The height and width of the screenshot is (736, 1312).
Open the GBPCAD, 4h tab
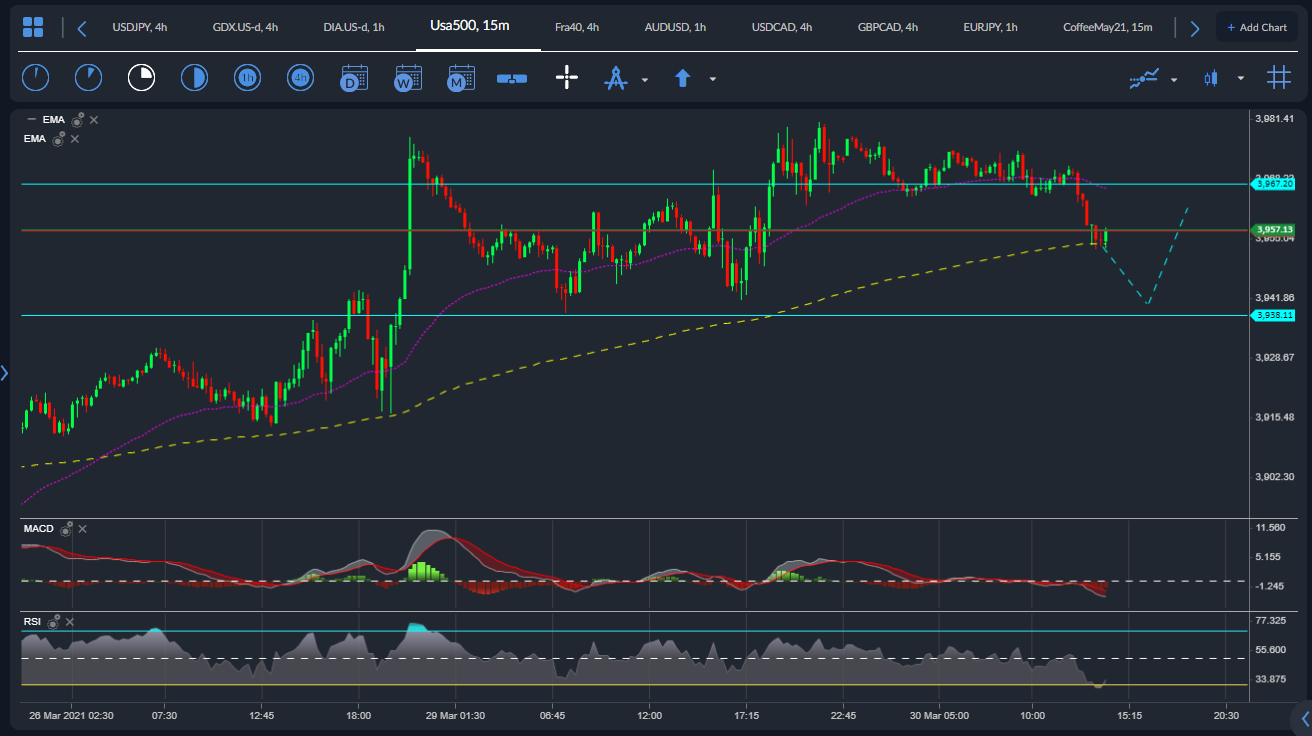(x=888, y=27)
